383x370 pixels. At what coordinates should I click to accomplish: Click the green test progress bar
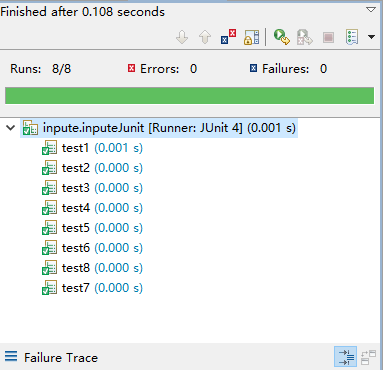189,96
